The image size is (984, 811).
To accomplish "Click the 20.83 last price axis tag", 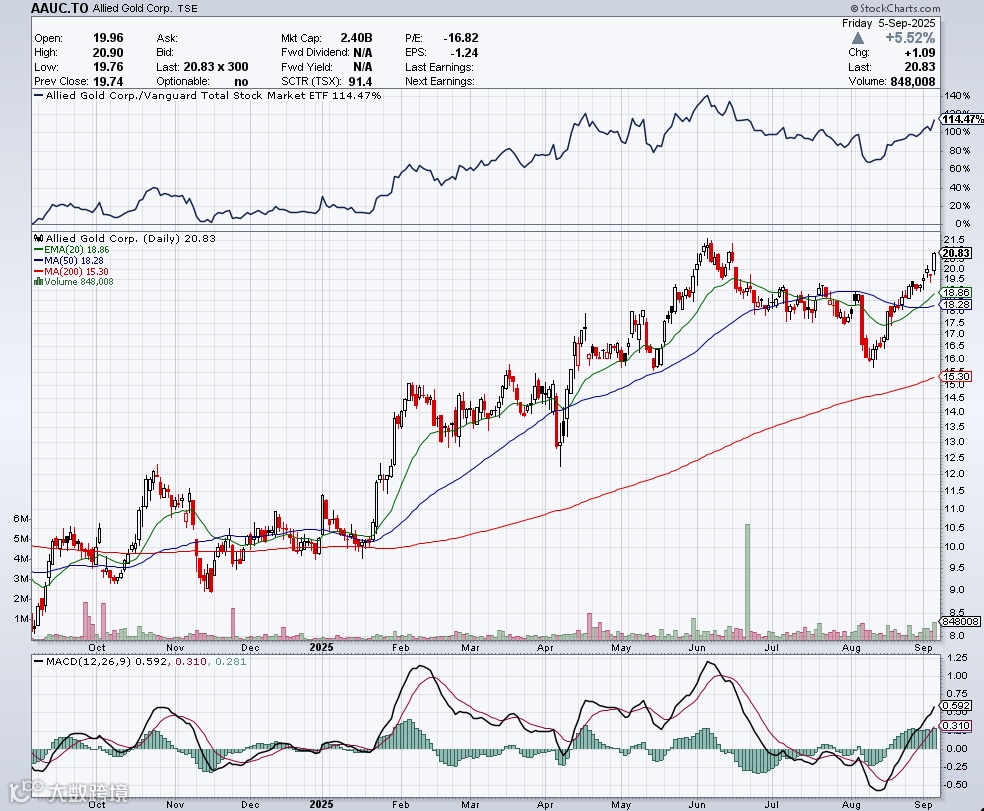I will click(x=956, y=254).
